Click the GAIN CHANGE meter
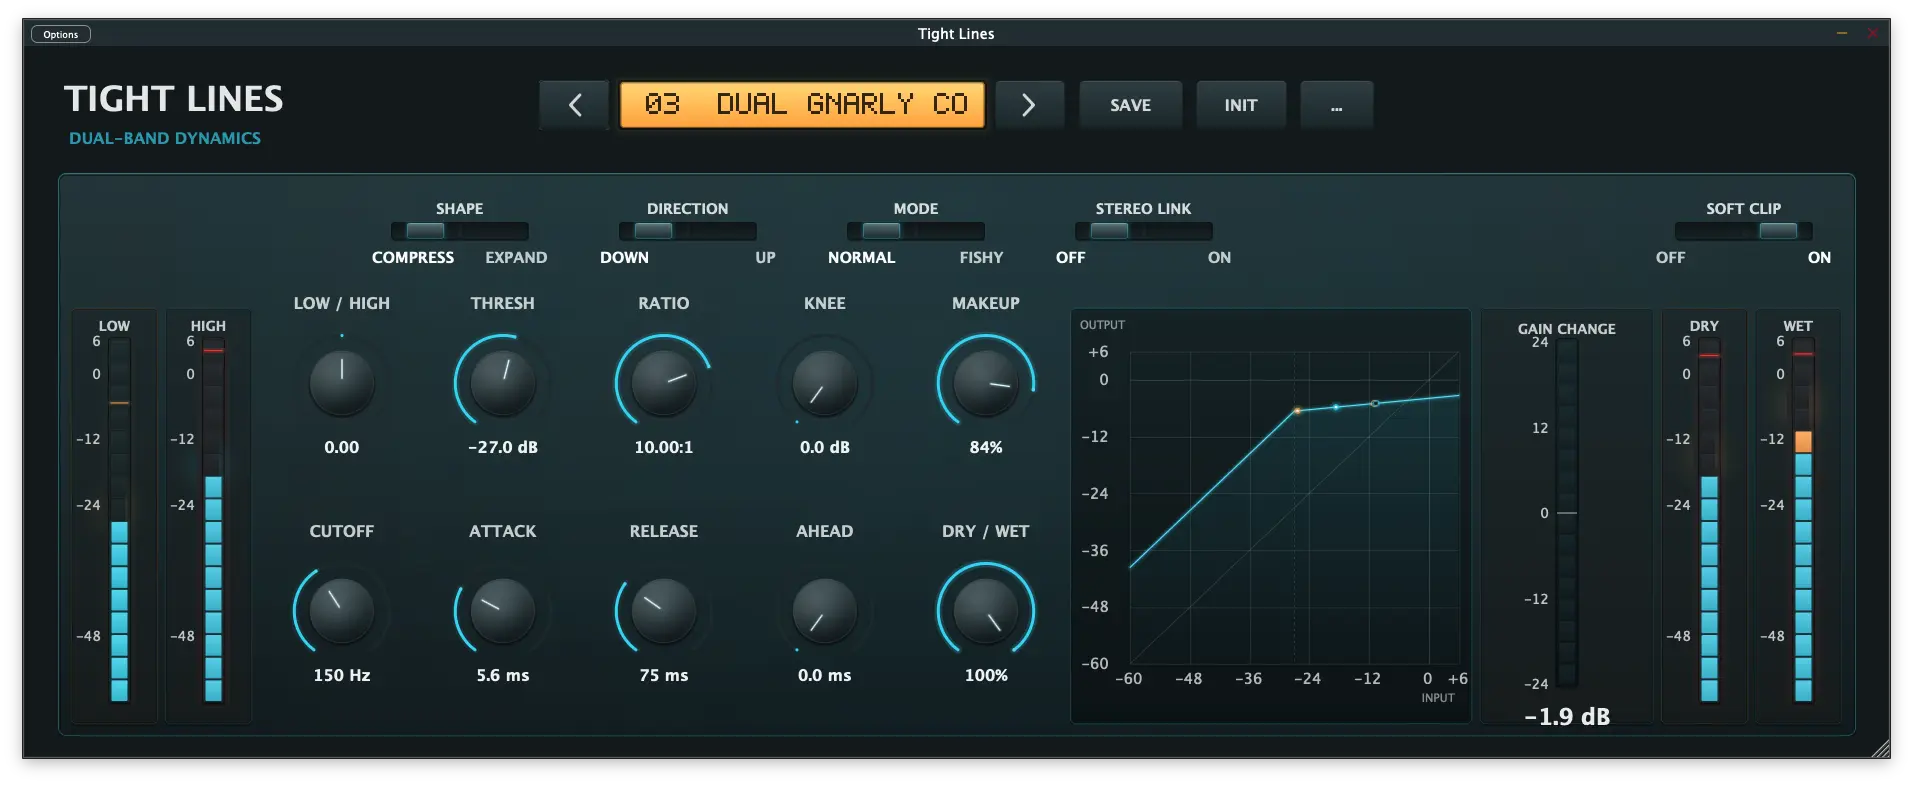This screenshot has height=785, width=1913. coord(1567,513)
